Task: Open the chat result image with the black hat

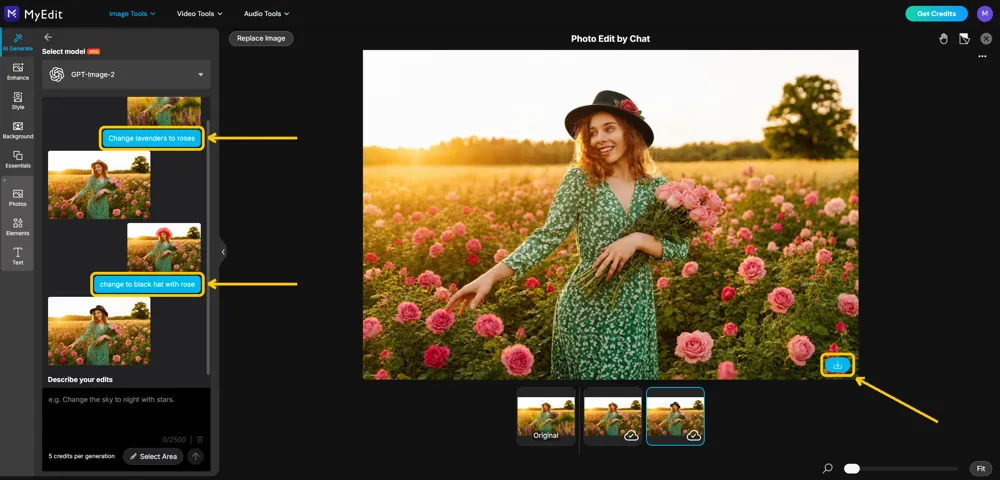Action: (x=99, y=331)
